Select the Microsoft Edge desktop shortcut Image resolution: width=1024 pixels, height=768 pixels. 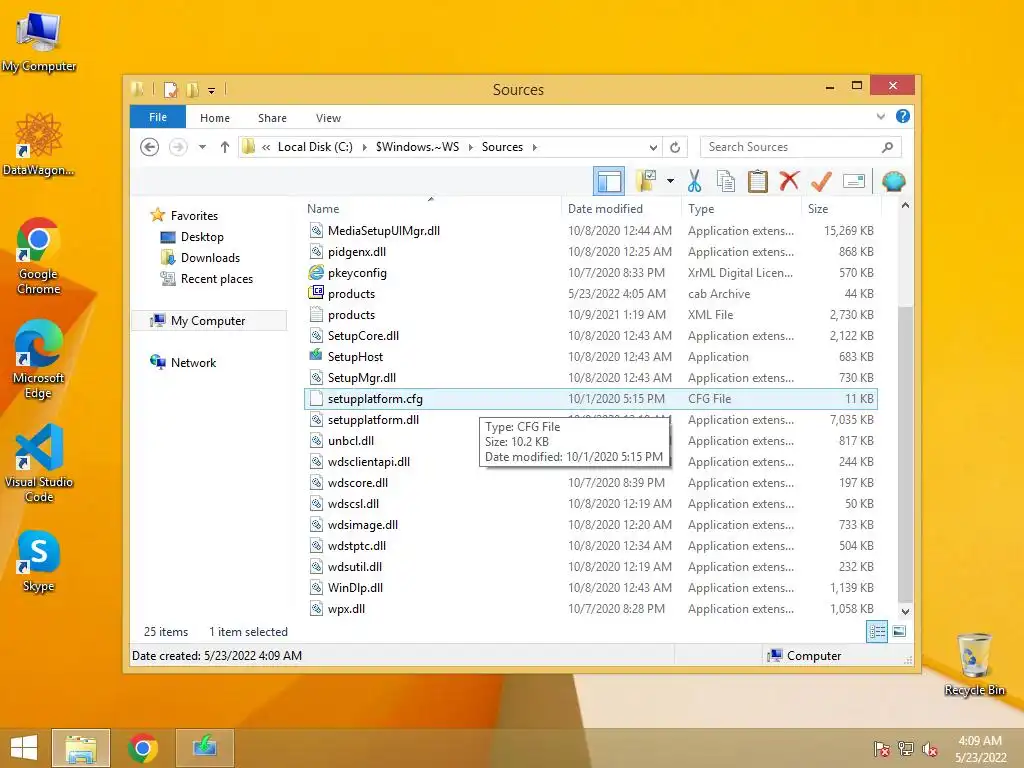coord(39,359)
